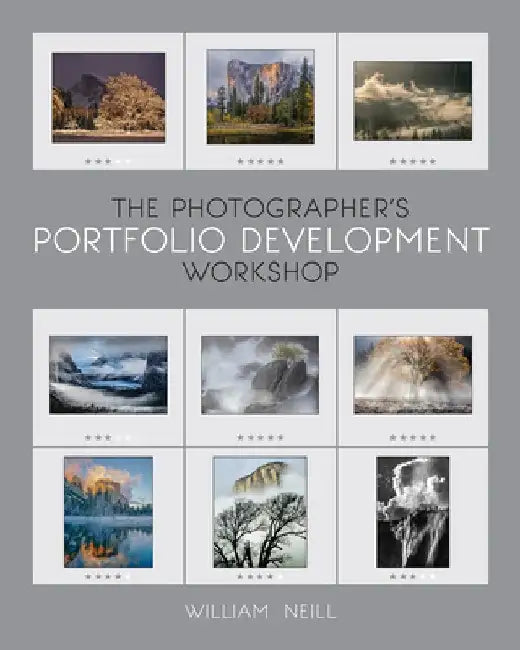This screenshot has width=520, height=650.
Task: Select the tree on rock in mist thumbnail
Action: (260, 375)
